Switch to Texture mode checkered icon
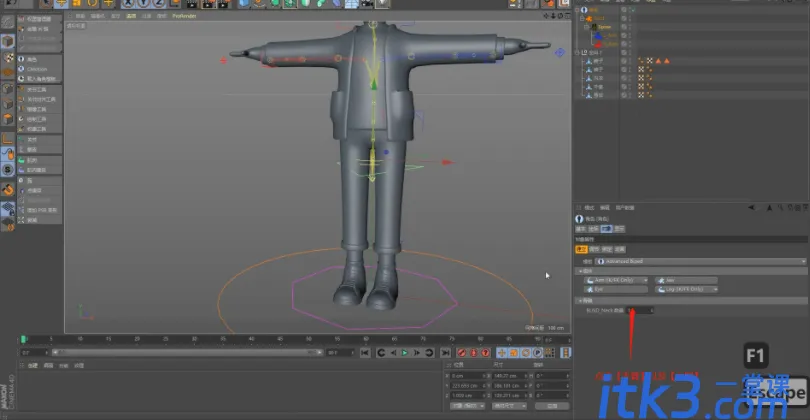This screenshot has height=420, width=810. pyautogui.click(x=8, y=57)
